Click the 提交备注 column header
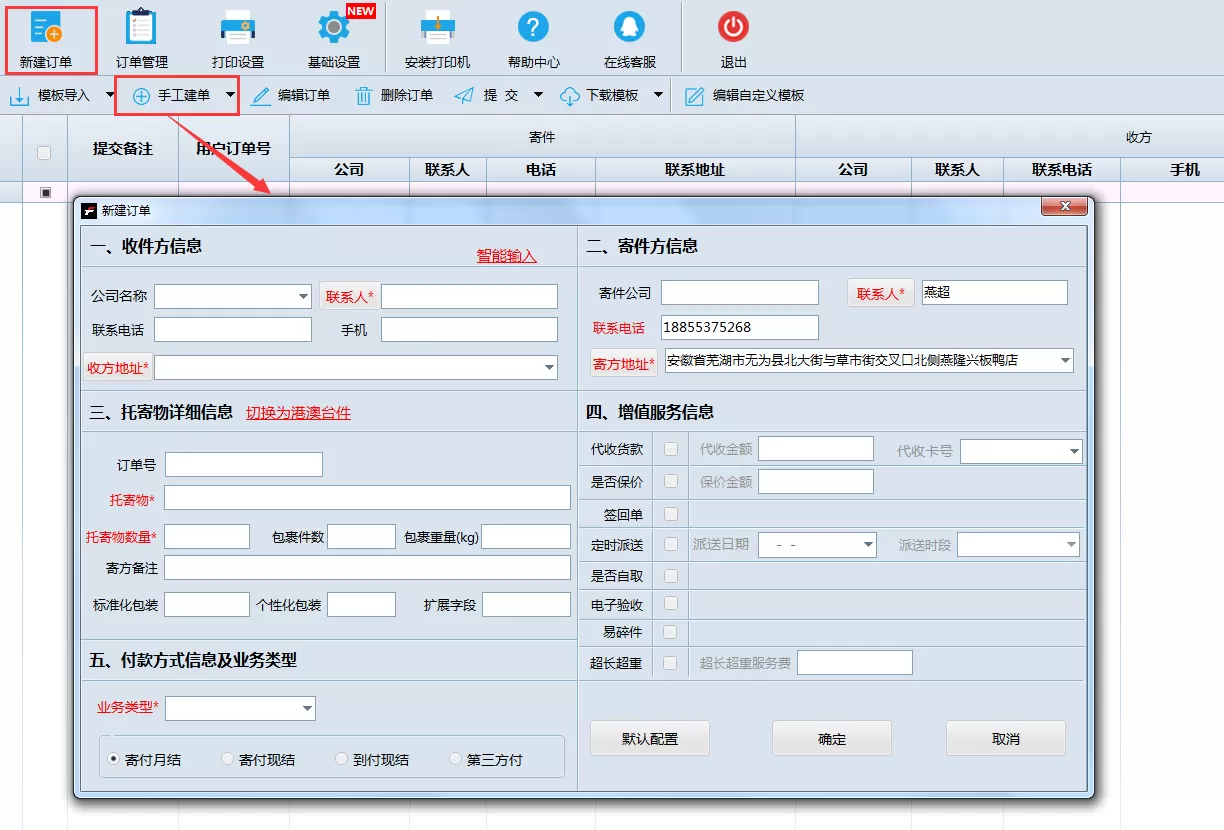 click(123, 148)
